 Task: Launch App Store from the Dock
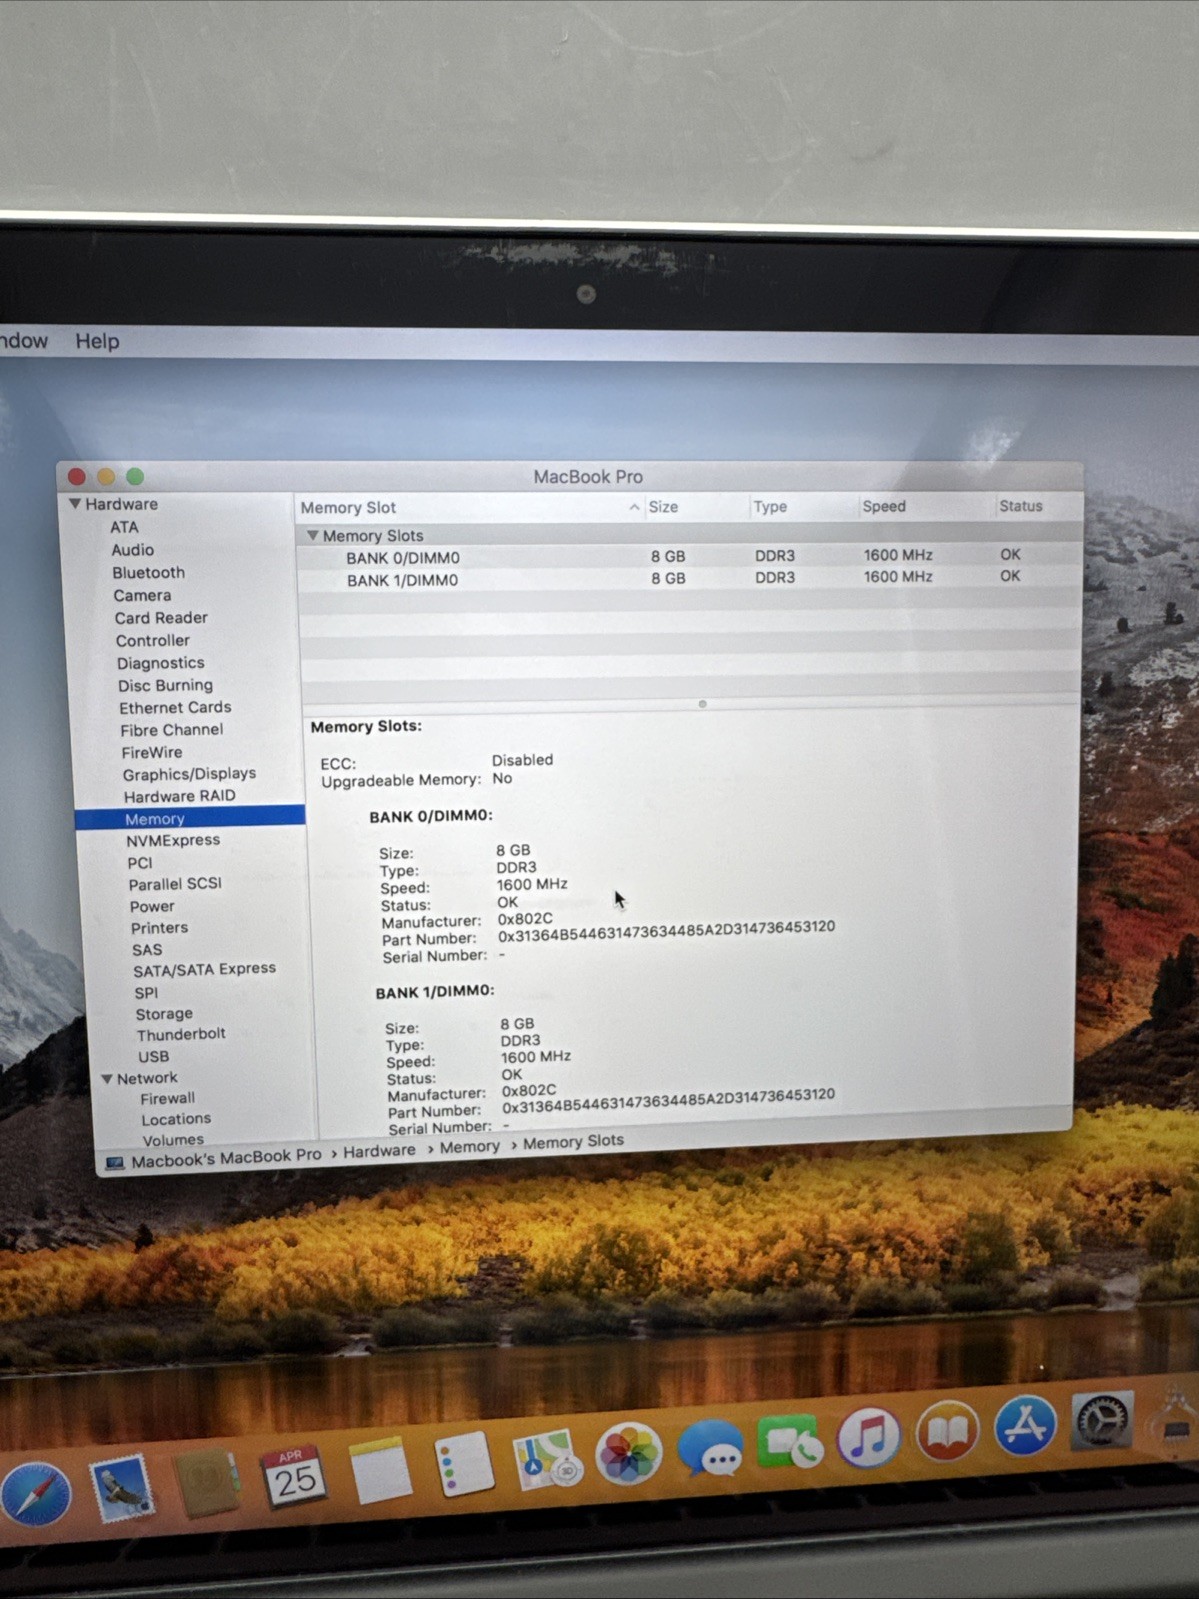point(1025,1425)
